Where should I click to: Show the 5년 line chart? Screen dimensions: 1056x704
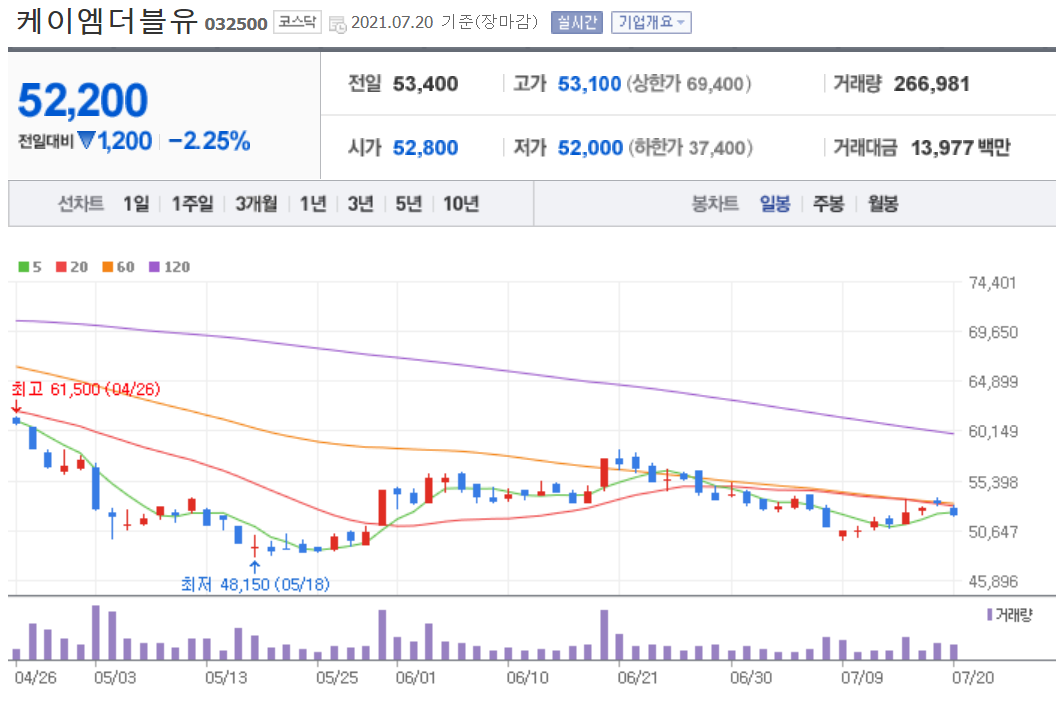(x=408, y=203)
